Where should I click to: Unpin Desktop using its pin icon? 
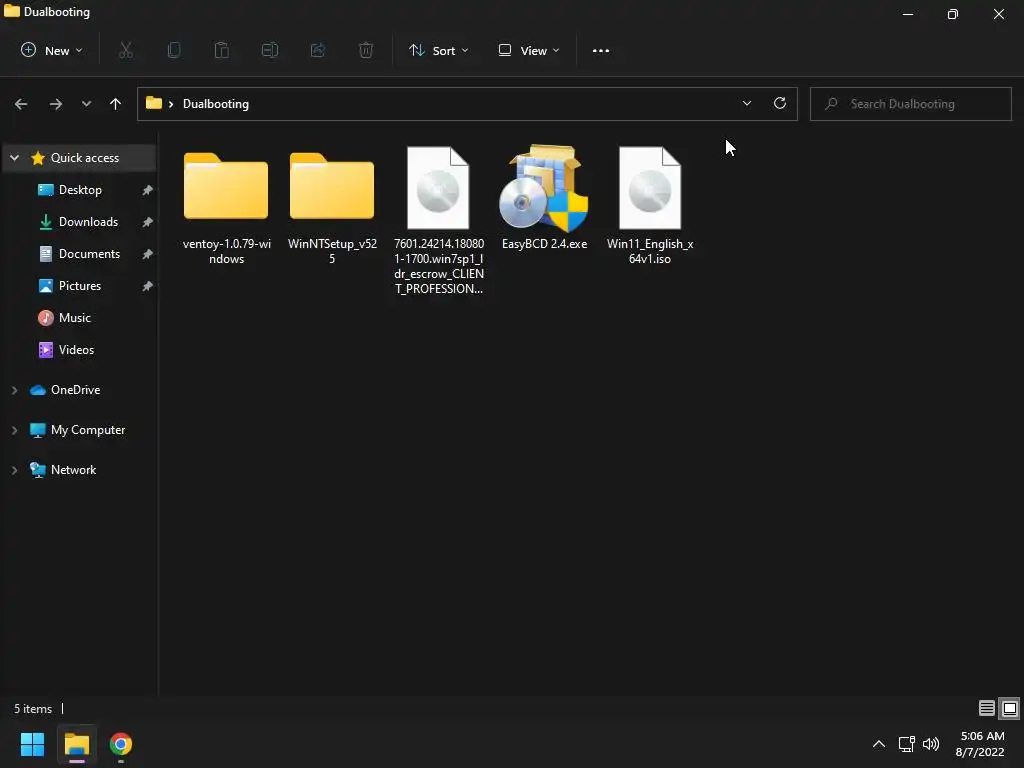coord(148,190)
